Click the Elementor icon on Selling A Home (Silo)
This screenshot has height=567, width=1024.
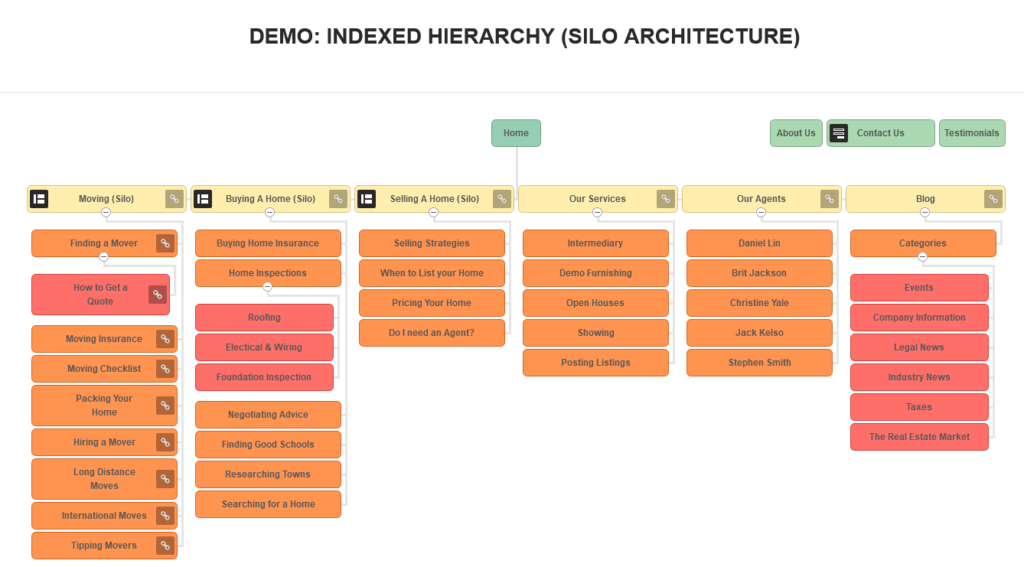point(366,199)
